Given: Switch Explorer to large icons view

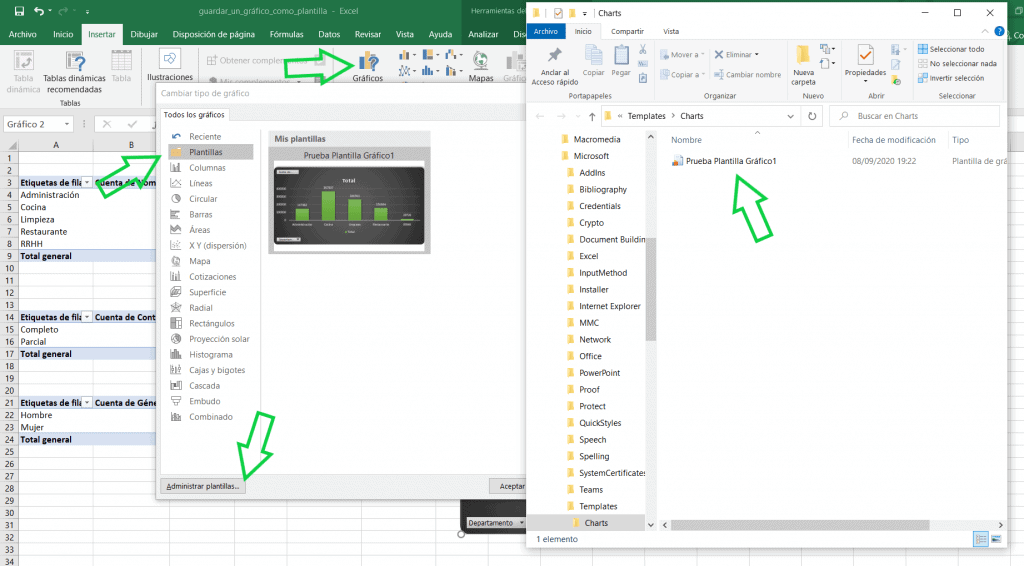Looking at the screenshot, I should 996,539.
